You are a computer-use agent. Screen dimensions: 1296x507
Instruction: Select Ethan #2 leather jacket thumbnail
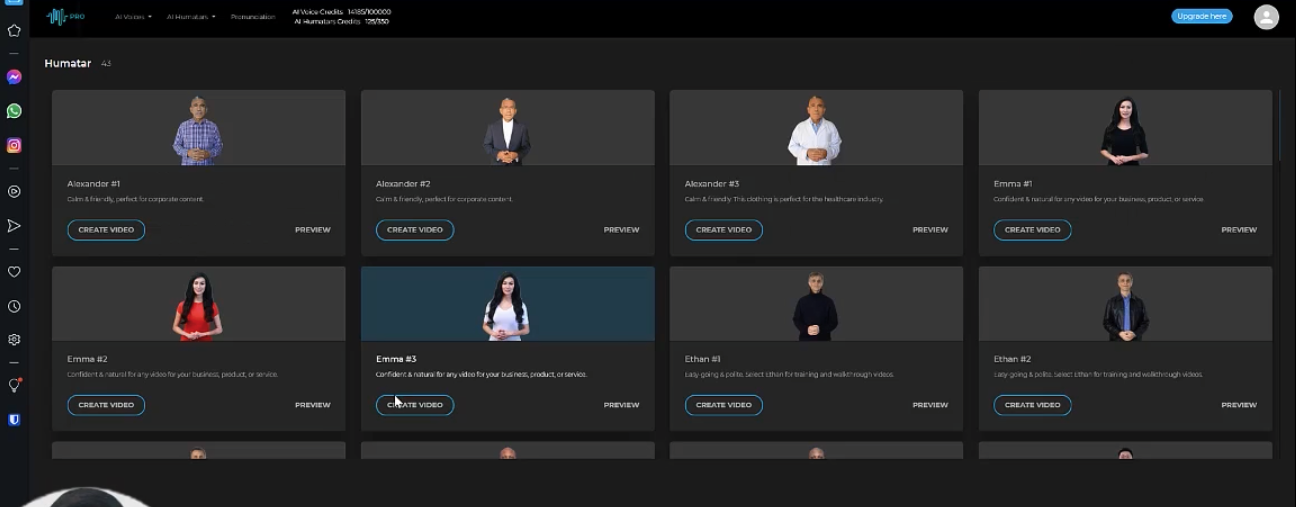1125,306
